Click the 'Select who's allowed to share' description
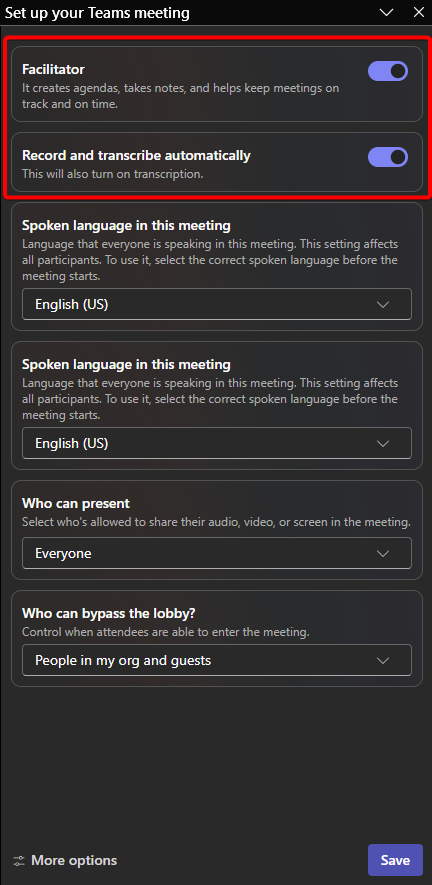432x885 pixels. click(216, 522)
